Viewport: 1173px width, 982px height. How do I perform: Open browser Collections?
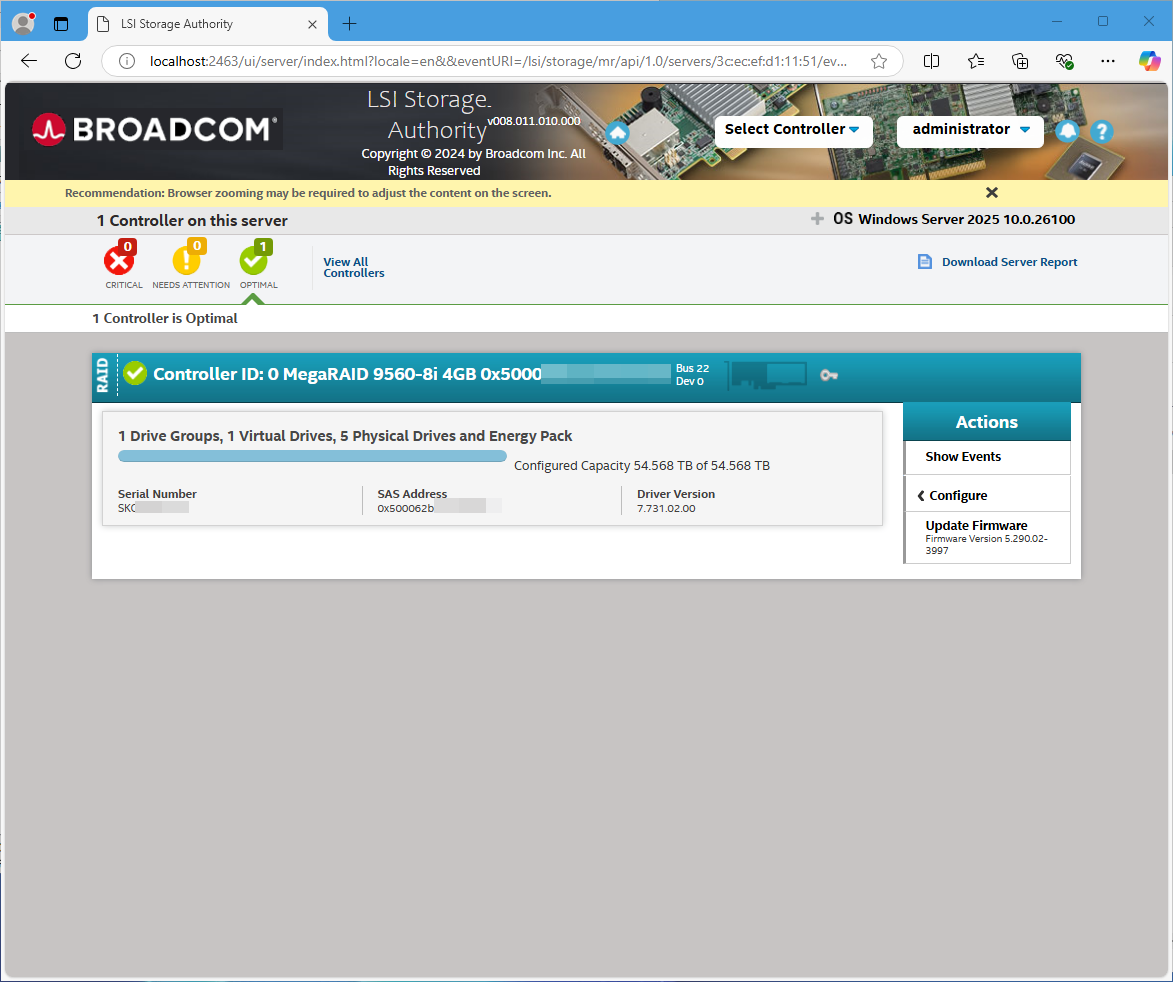click(x=1020, y=61)
